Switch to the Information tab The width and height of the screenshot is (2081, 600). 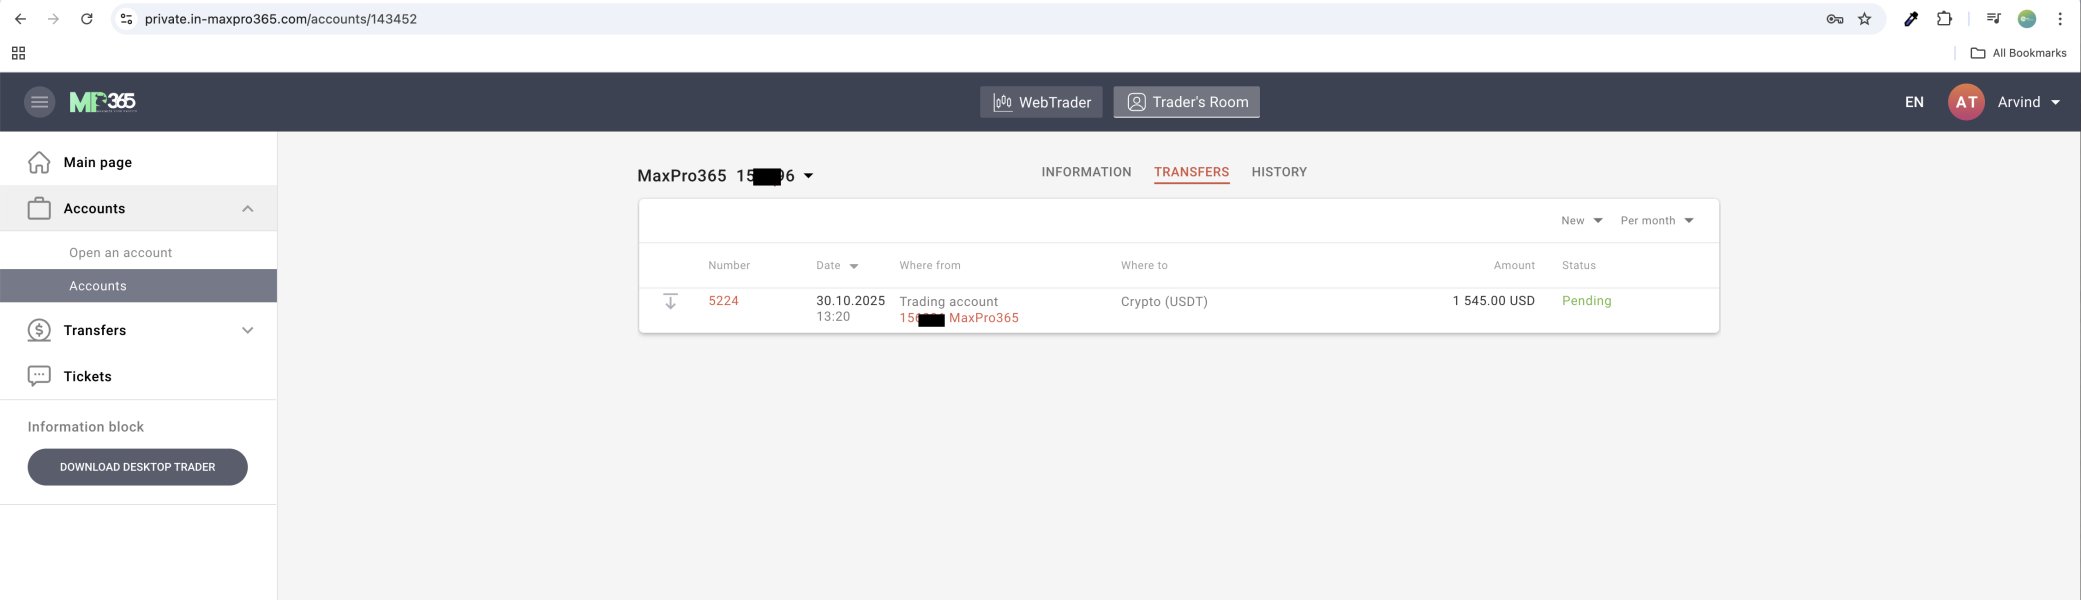click(x=1086, y=172)
